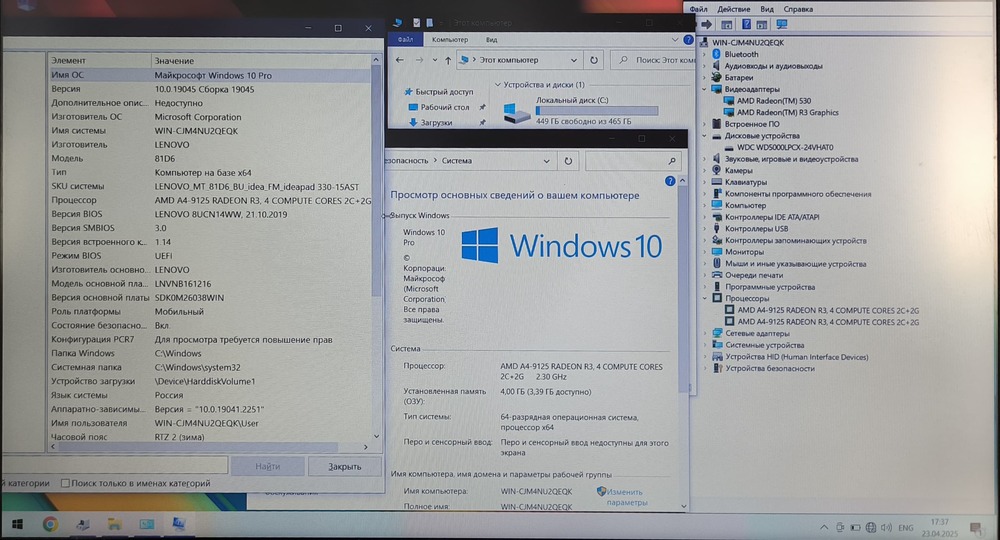The image size is (1000, 540).
Task: Click the Сетевые адаптеры network icon
Action: (x=717, y=333)
